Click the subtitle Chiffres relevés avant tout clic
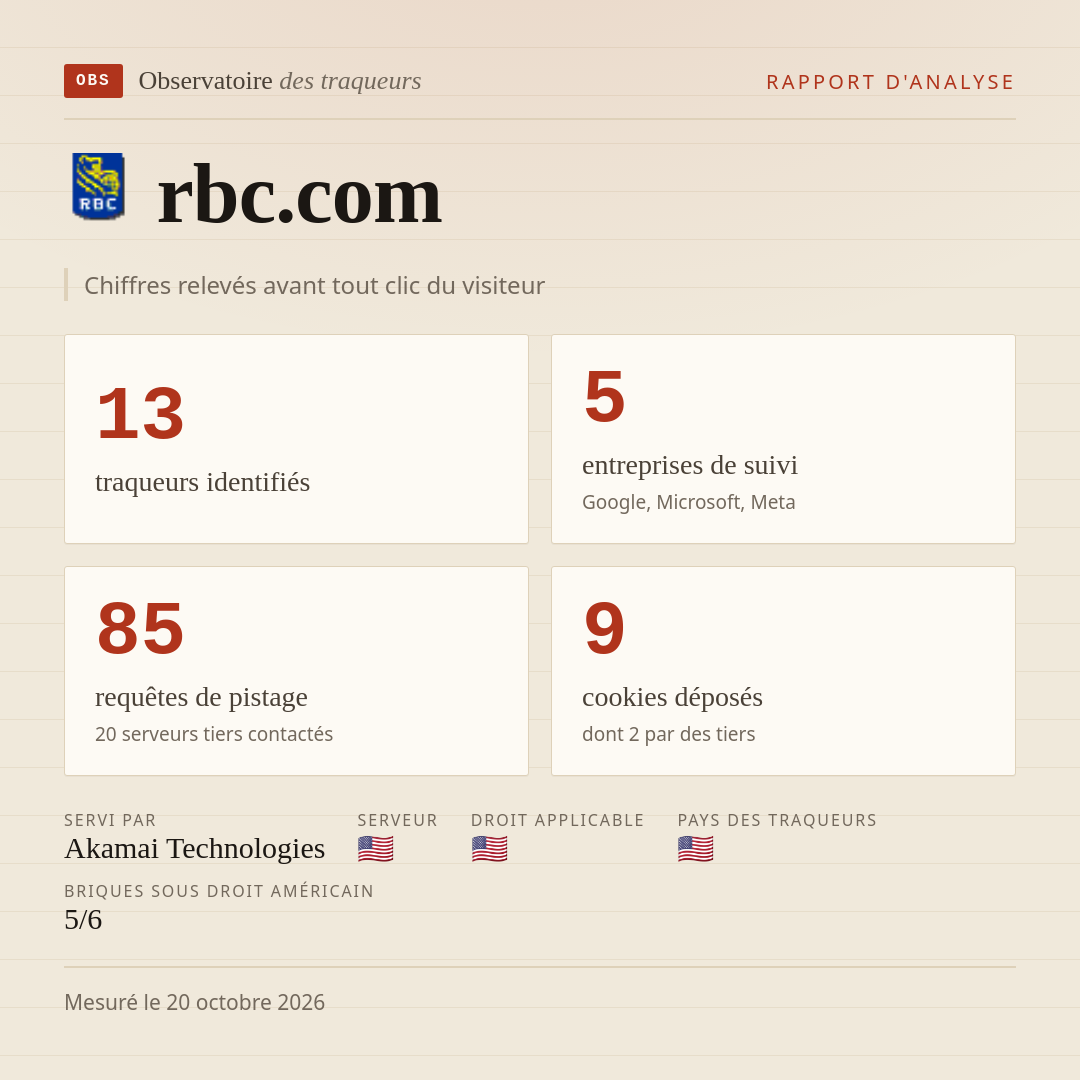Image resolution: width=1080 pixels, height=1080 pixels. tap(314, 285)
